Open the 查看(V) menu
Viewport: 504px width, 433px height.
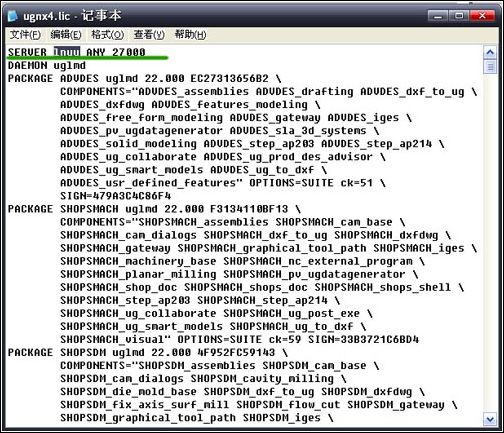click(149, 34)
